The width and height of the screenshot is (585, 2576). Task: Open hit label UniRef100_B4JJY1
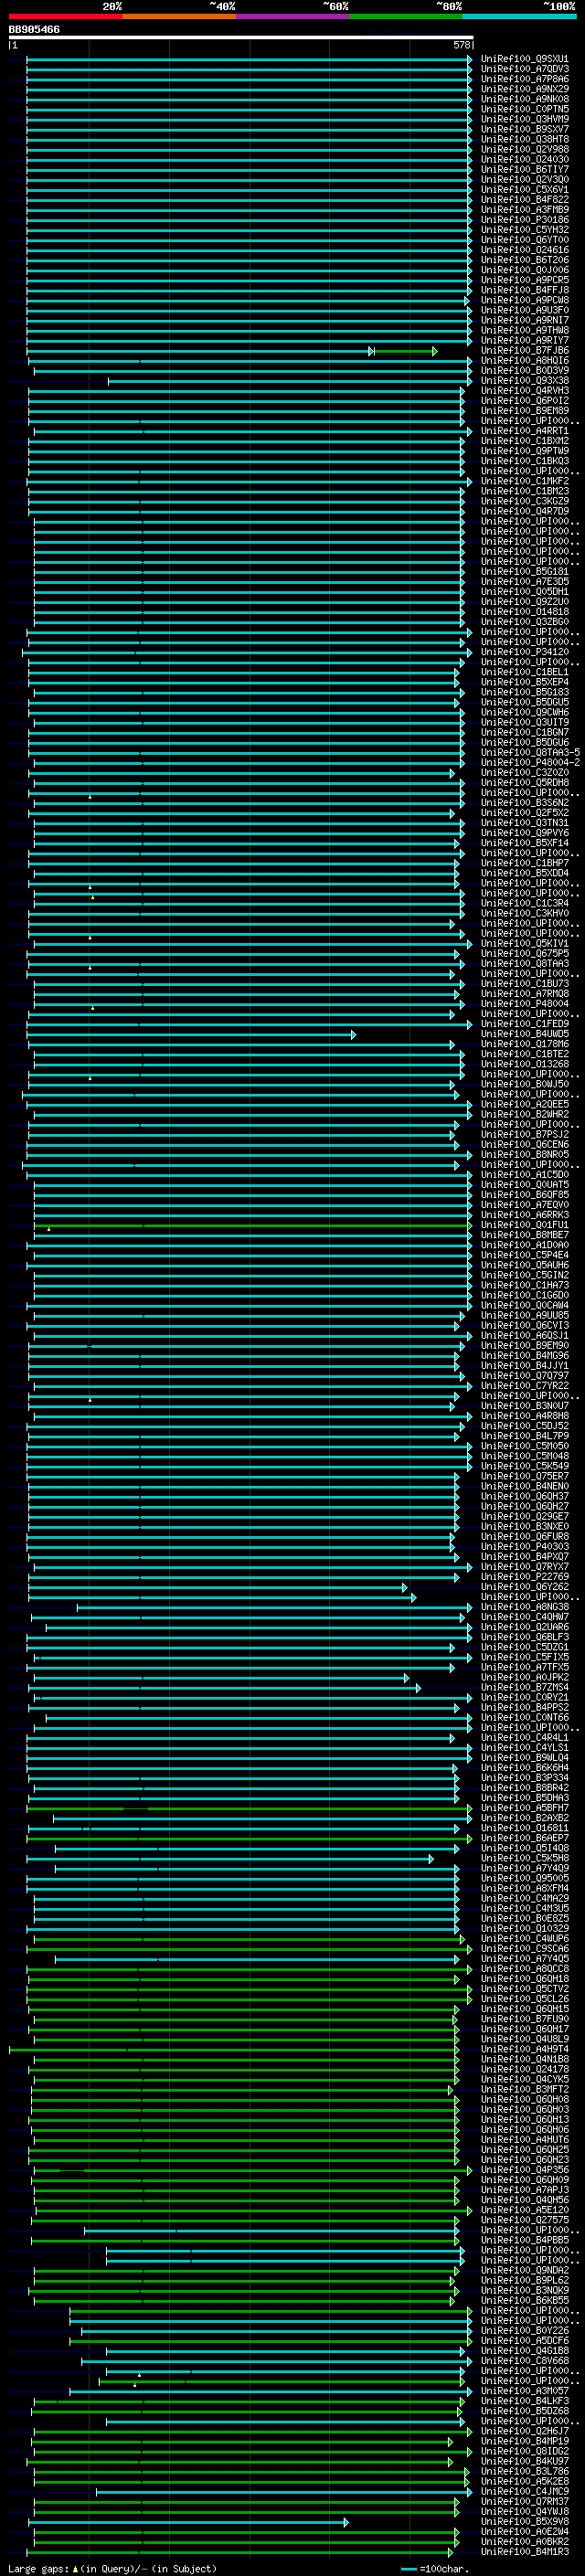[524, 1365]
